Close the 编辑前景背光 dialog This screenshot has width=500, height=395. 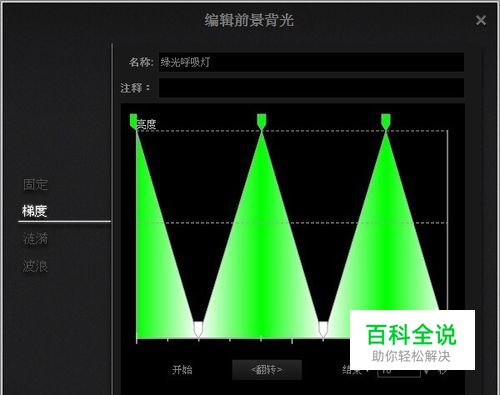point(481,20)
